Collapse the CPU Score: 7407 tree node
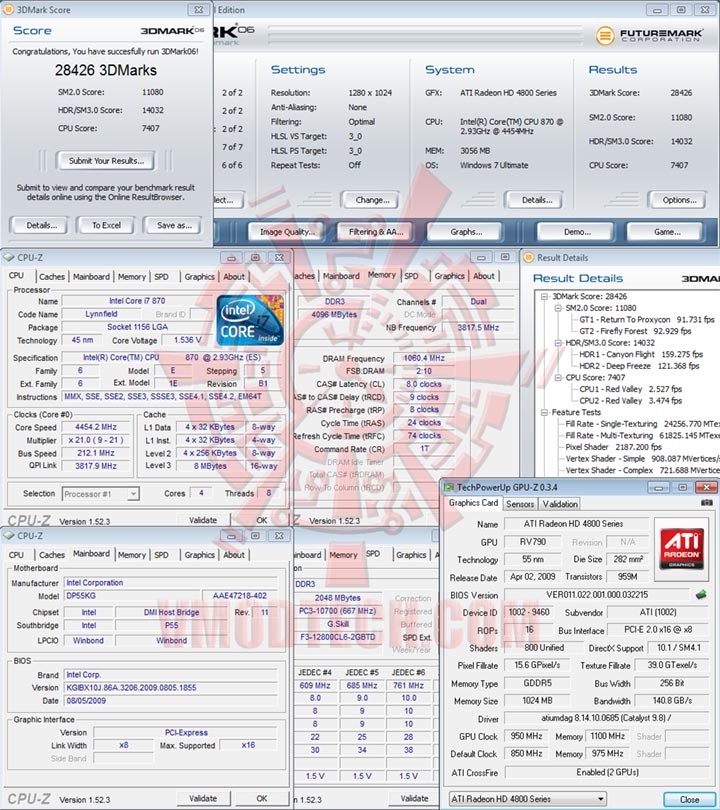The width and height of the screenshot is (720, 810). [x=558, y=378]
